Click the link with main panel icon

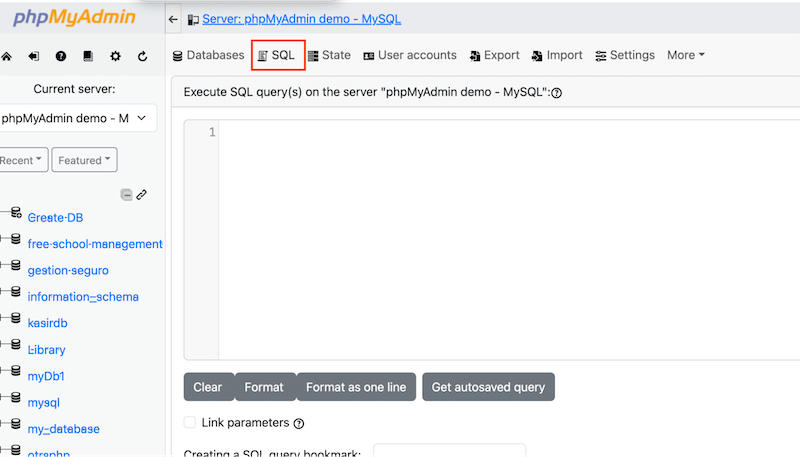click(x=141, y=194)
